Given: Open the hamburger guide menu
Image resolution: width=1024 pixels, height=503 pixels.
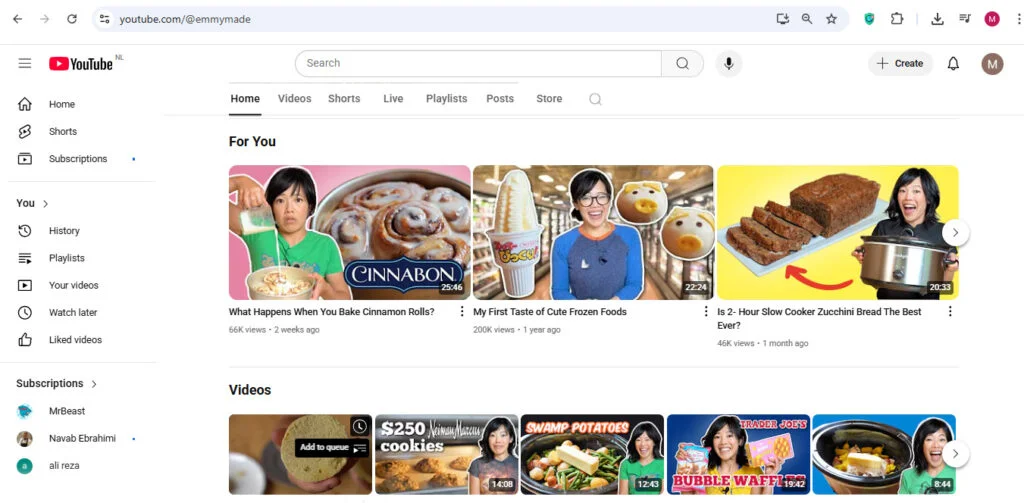Looking at the screenshot, I should [x=25, y=63].
